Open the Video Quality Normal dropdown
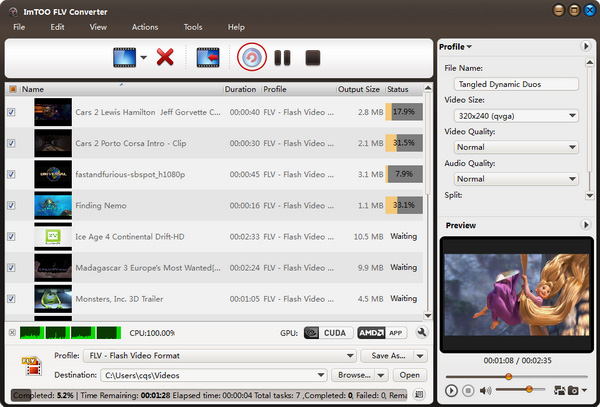The width and height of the screenshot is (600, 407). [x=516, y=147]
